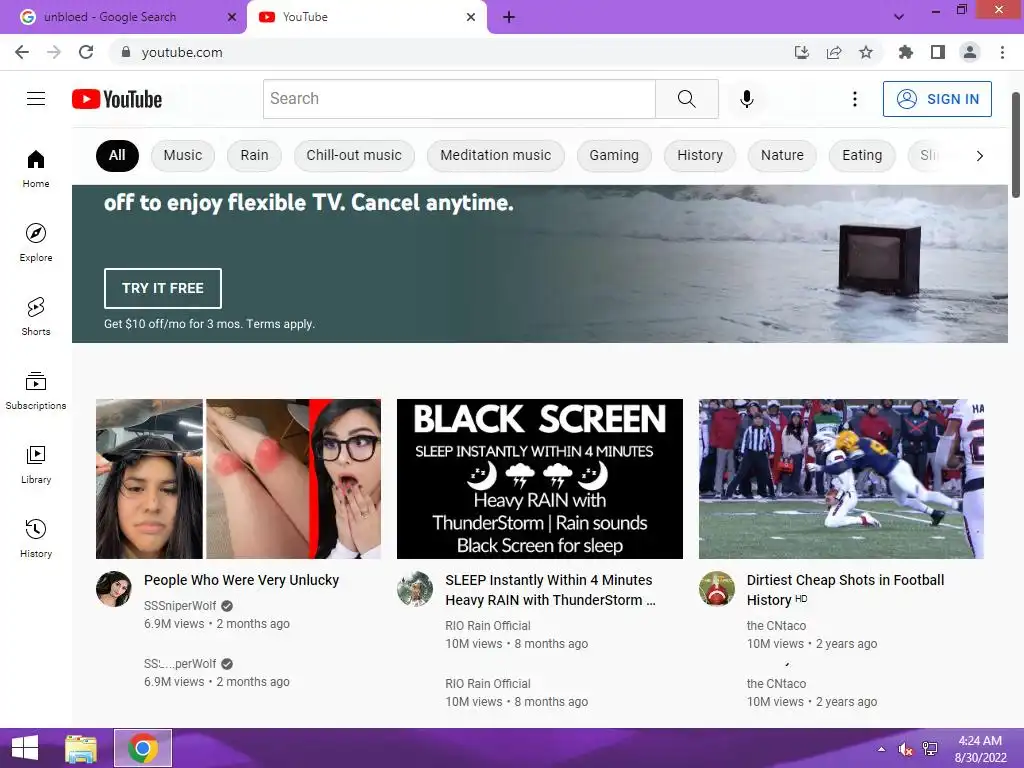The image size is (1024, 768).
Task: Open People Who Were Very Unlucky title
Action: tap(241, 580)
